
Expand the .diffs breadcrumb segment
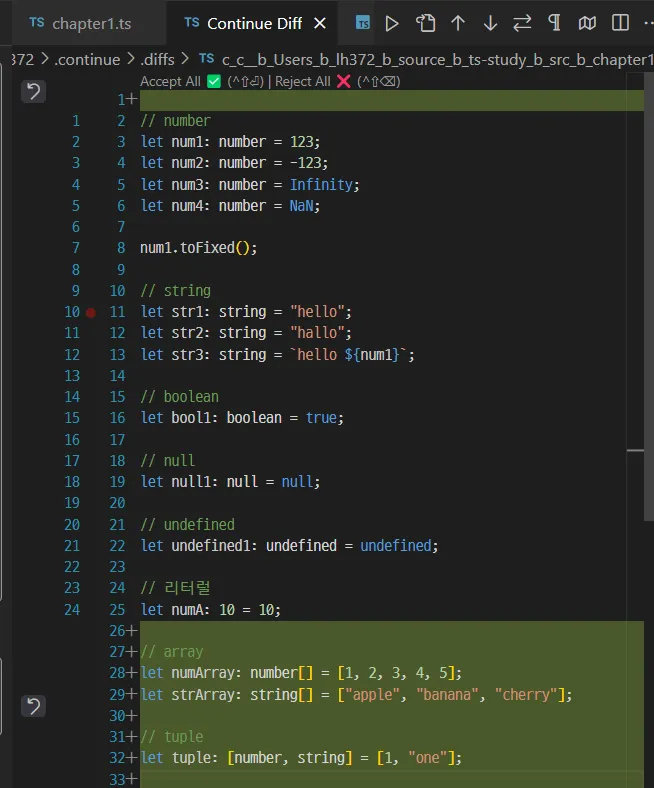click(x=158, y=60)
